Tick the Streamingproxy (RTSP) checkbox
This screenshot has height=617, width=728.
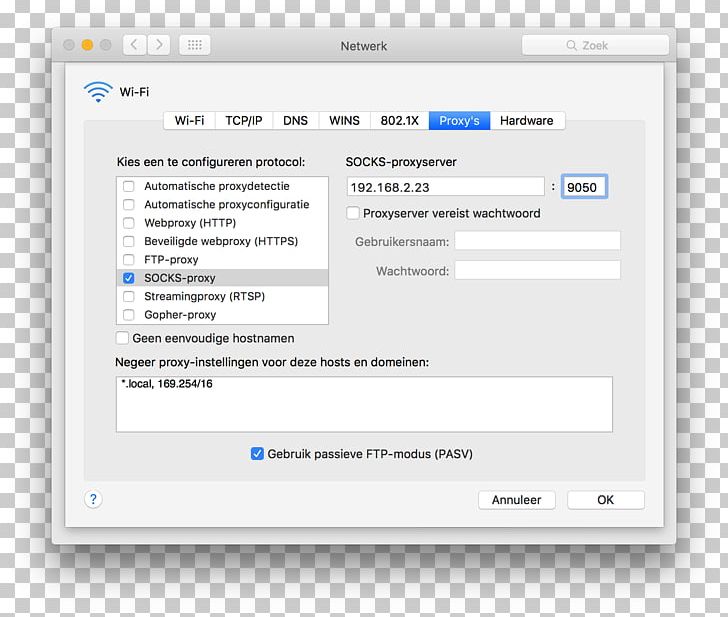pos(129,296)
